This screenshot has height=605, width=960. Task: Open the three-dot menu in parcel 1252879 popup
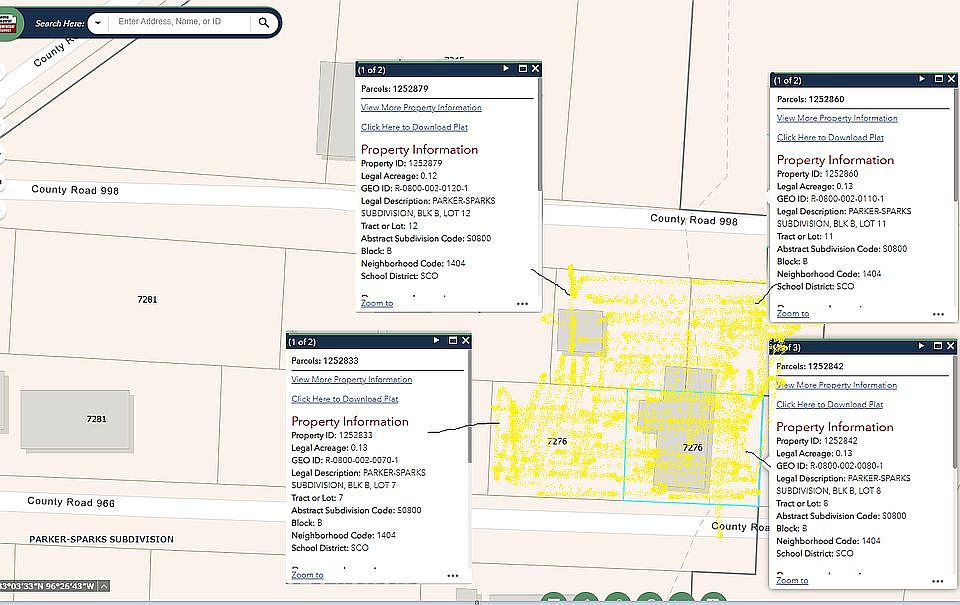point(522,303)
